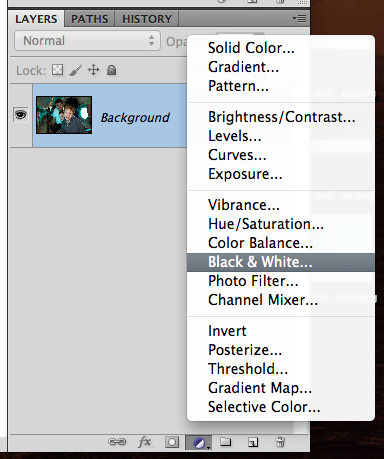The height and width of the screenshot is (459, 384).
Task: Click the delete layer trash icon
Action: [x=280, y=442]
